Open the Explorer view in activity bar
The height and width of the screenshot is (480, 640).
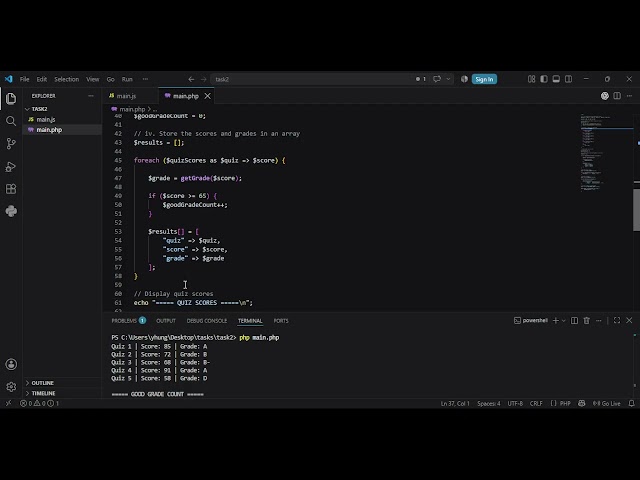pos(11,98)
